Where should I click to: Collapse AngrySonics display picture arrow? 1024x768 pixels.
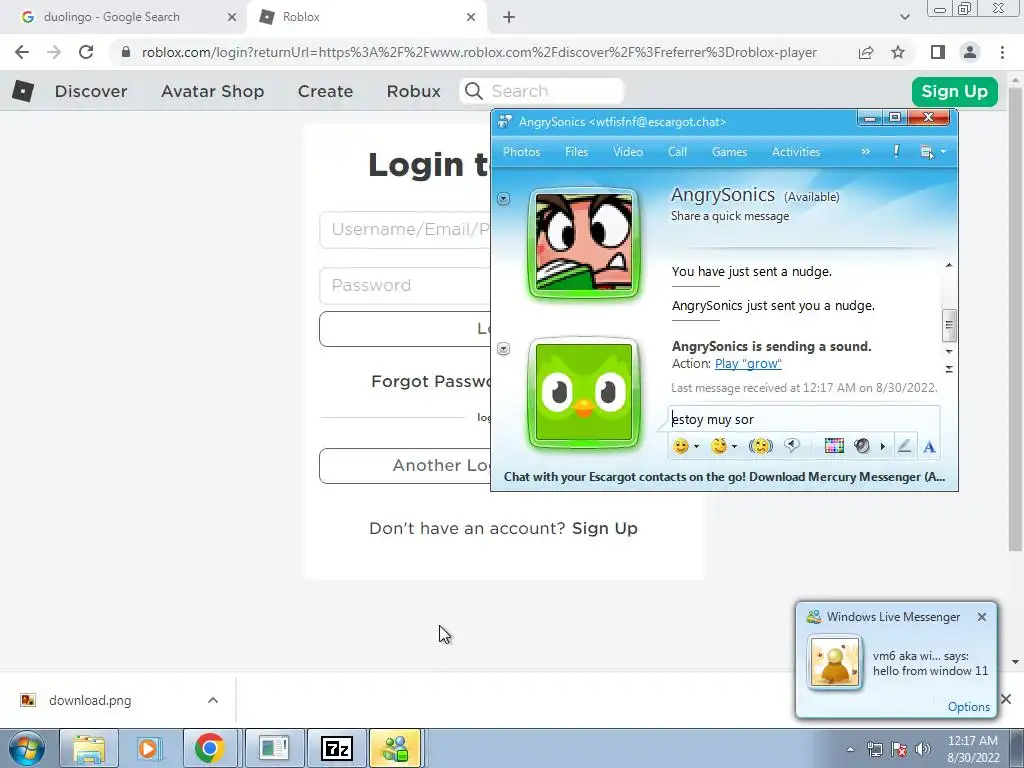(x=504, y=199)
